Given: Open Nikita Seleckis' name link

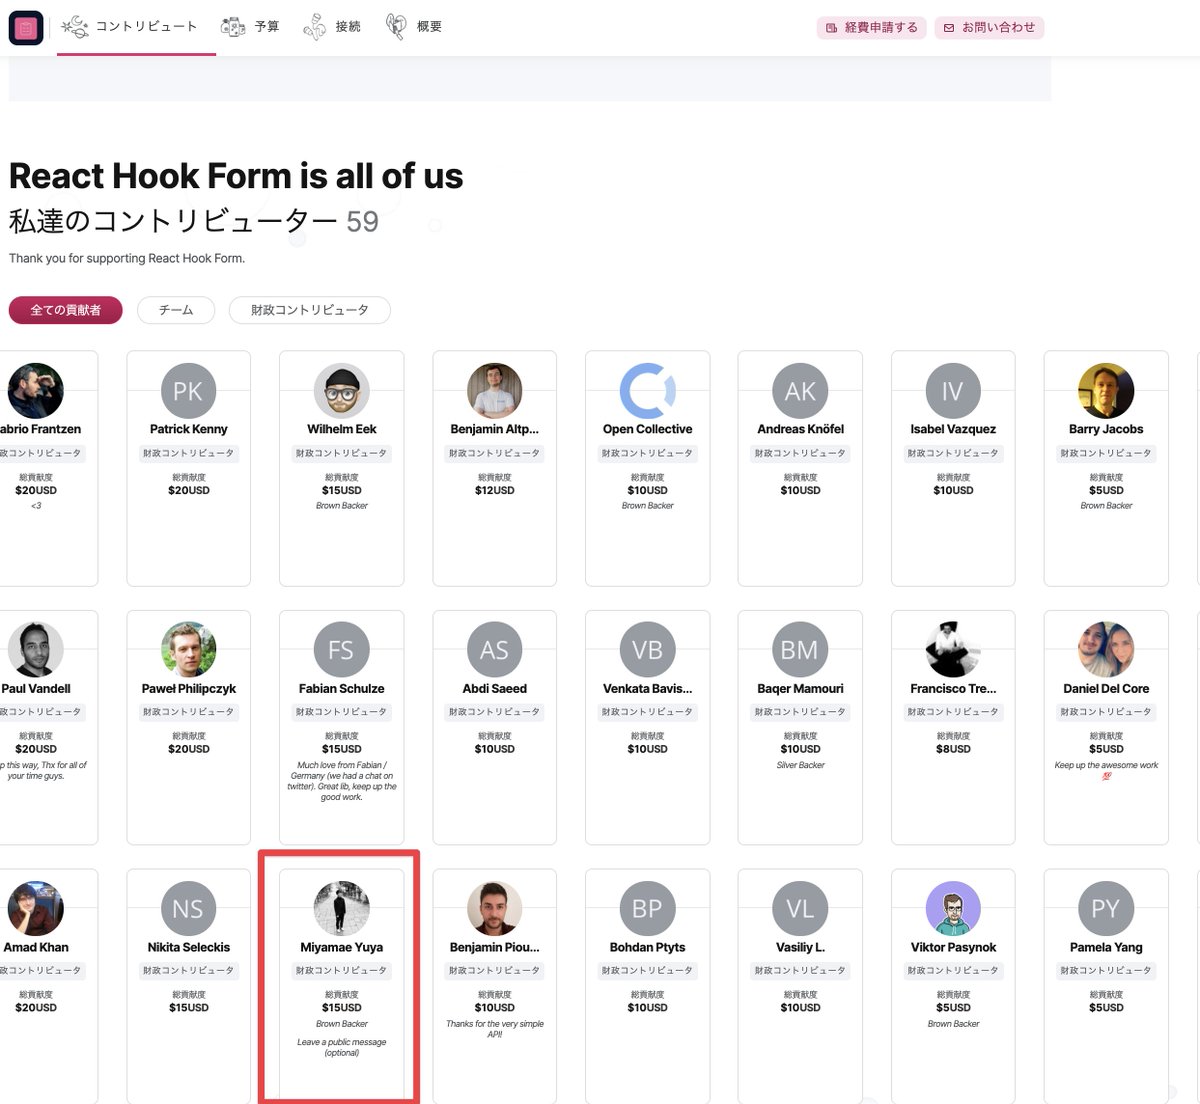Looking at the screenshot, I should coord(188,947).
